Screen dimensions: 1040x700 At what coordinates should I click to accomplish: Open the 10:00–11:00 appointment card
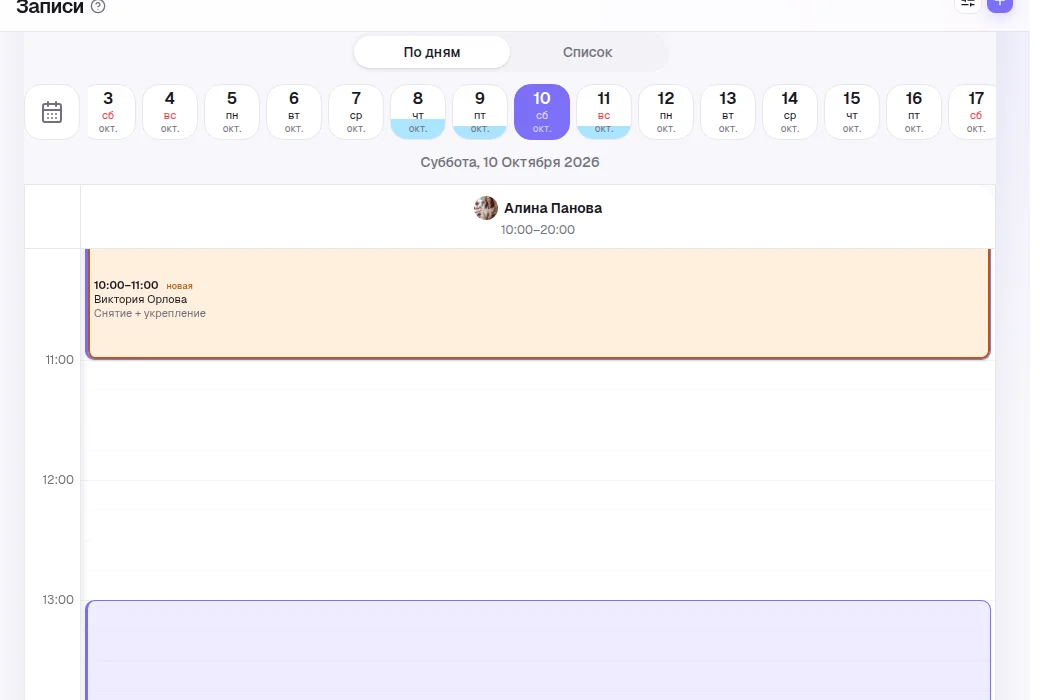point(538,304)
